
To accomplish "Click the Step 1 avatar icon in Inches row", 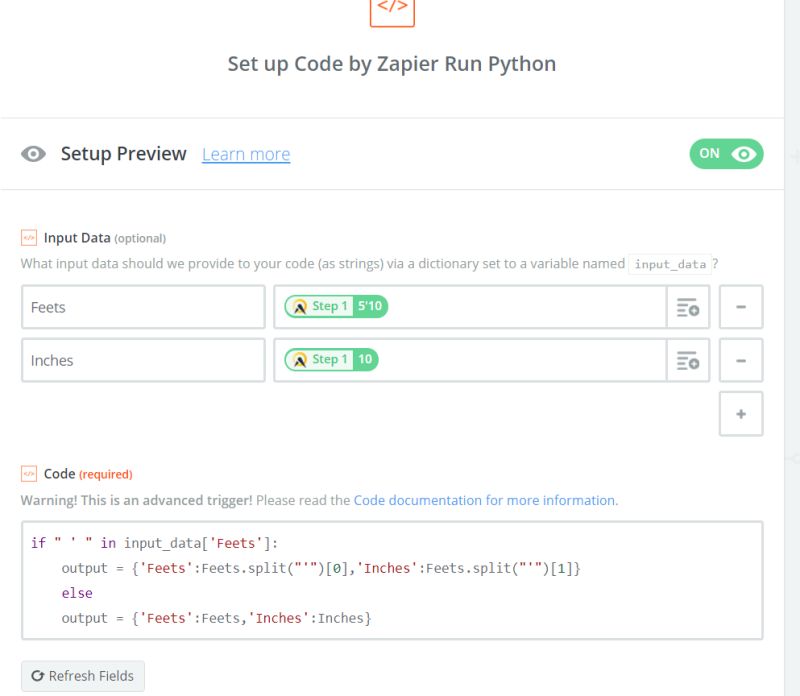I will coord(297,360).
